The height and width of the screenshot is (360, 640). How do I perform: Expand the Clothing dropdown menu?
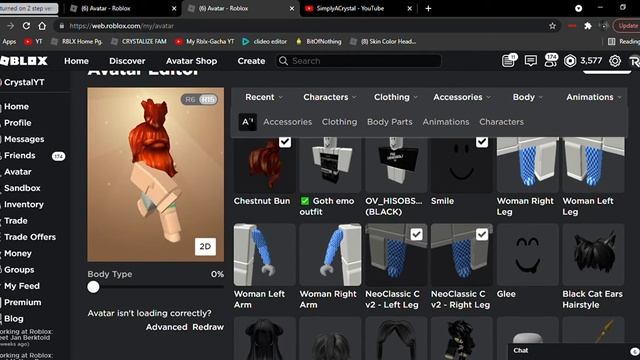tap(396, 97)
